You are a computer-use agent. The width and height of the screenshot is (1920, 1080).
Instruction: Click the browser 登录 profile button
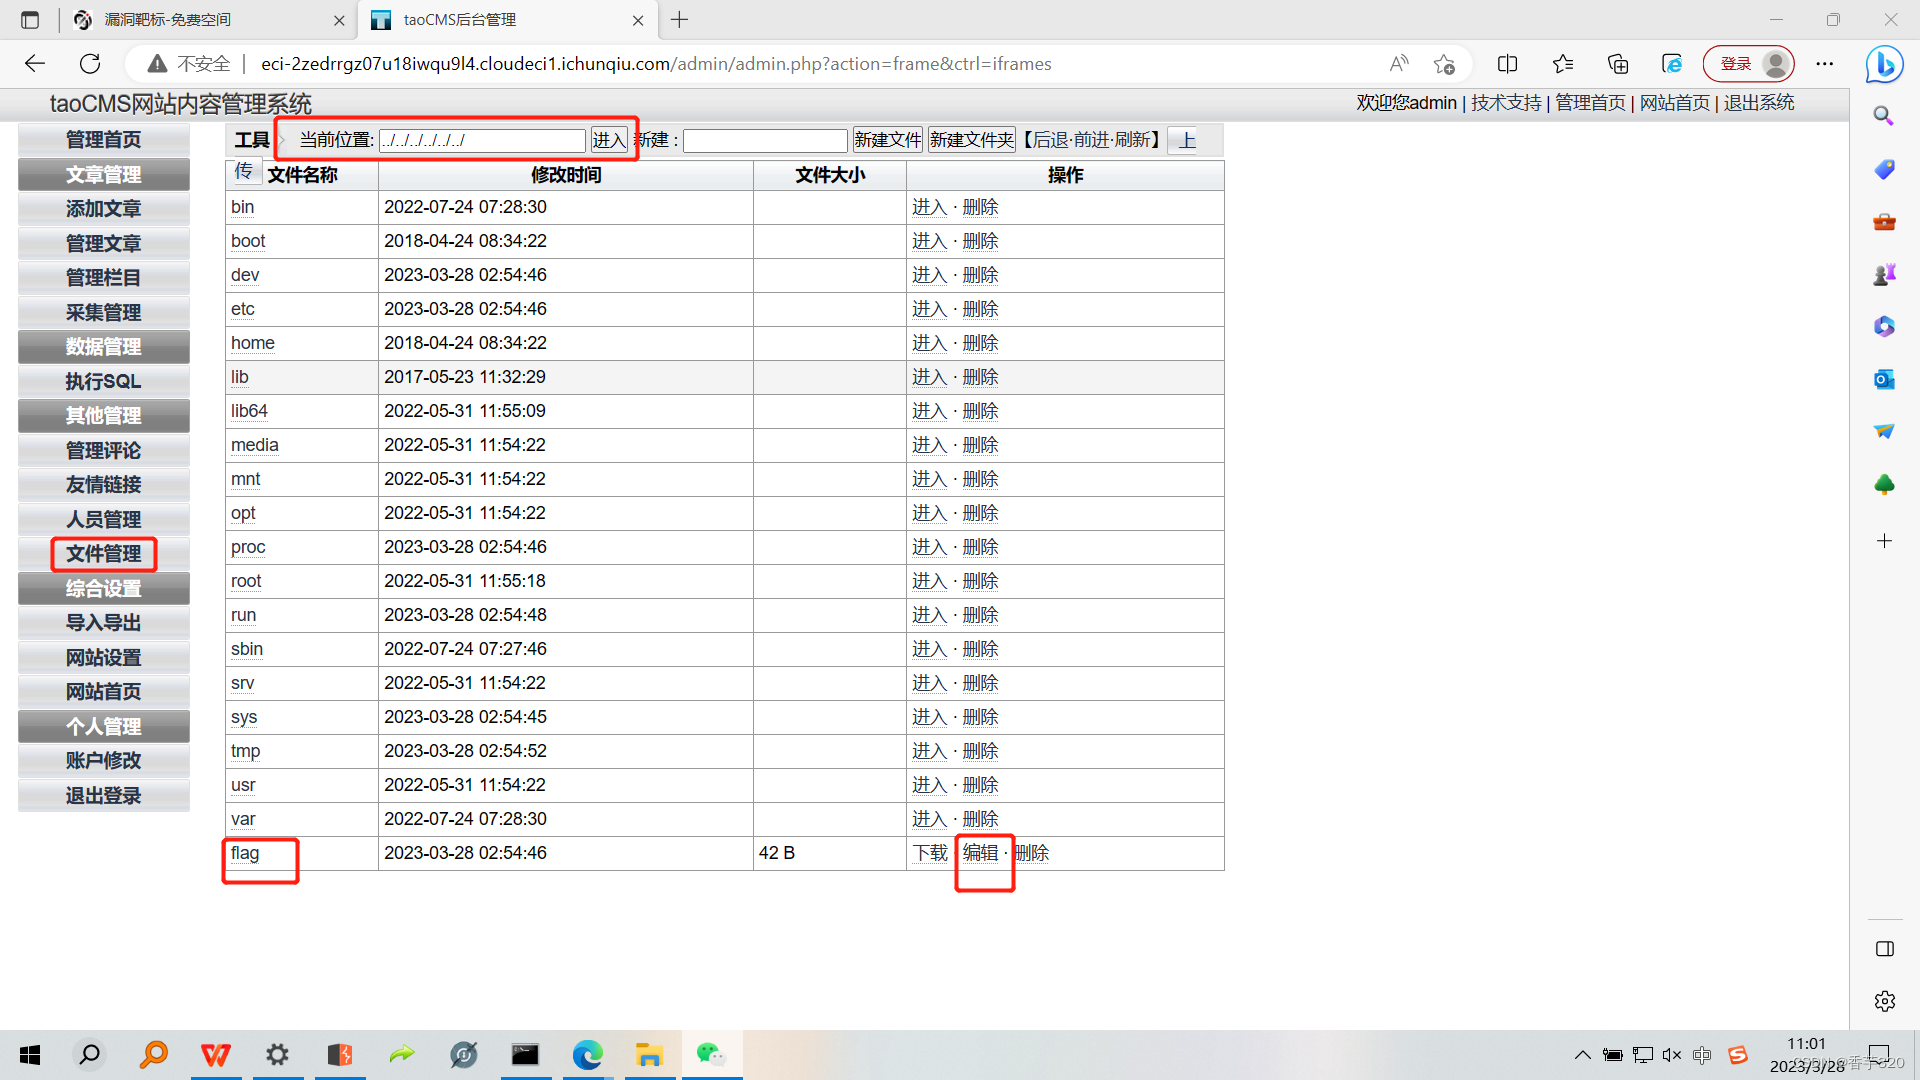coord(1749,63)
